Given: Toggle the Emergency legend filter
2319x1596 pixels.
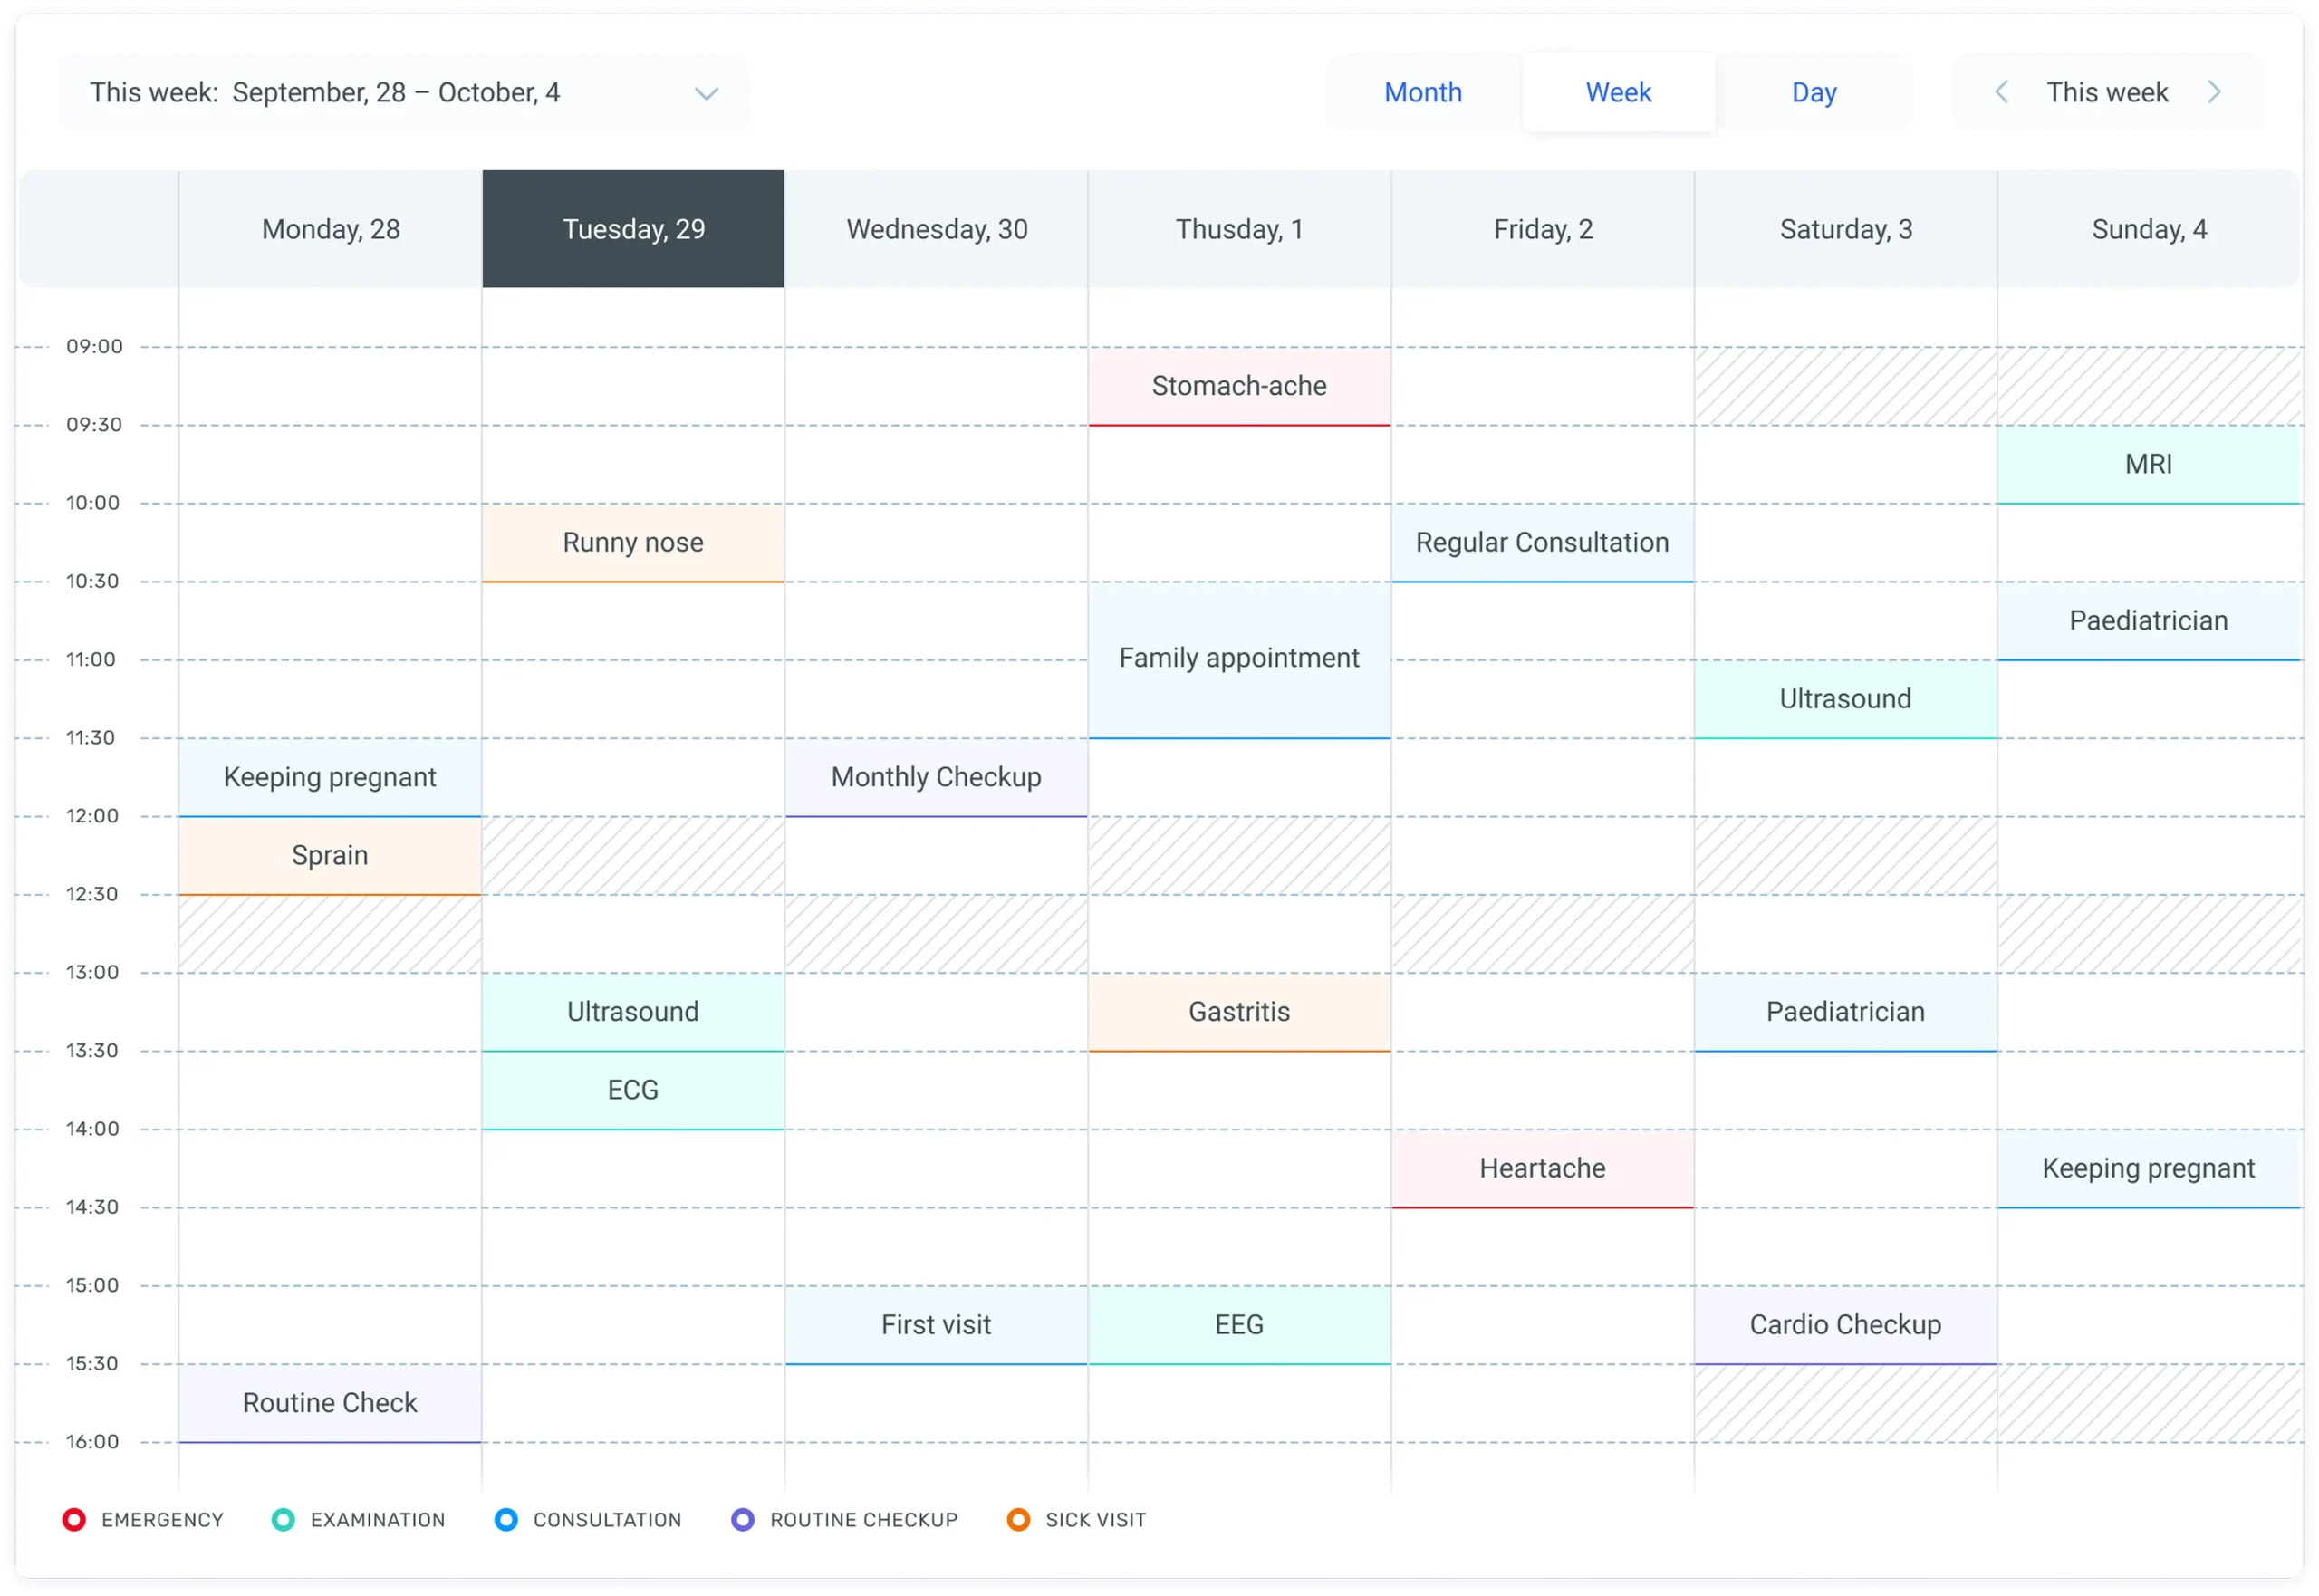Looking at the screenshot, I should pos(73,1519).
